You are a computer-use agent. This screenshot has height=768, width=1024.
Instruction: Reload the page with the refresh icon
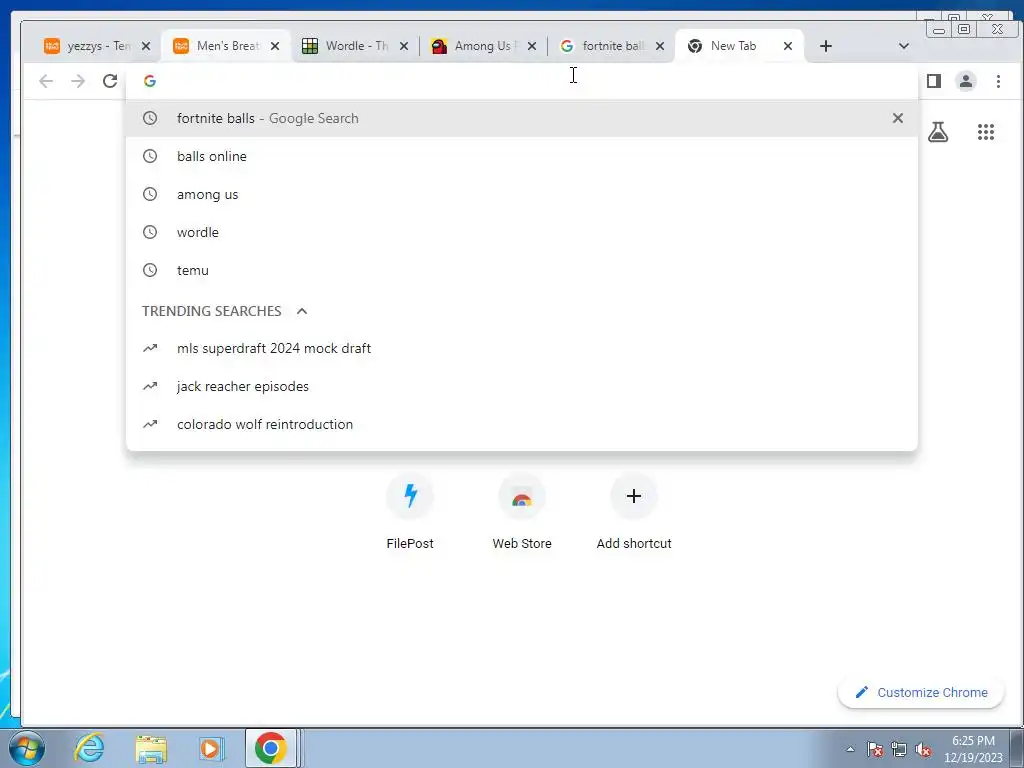110,81
